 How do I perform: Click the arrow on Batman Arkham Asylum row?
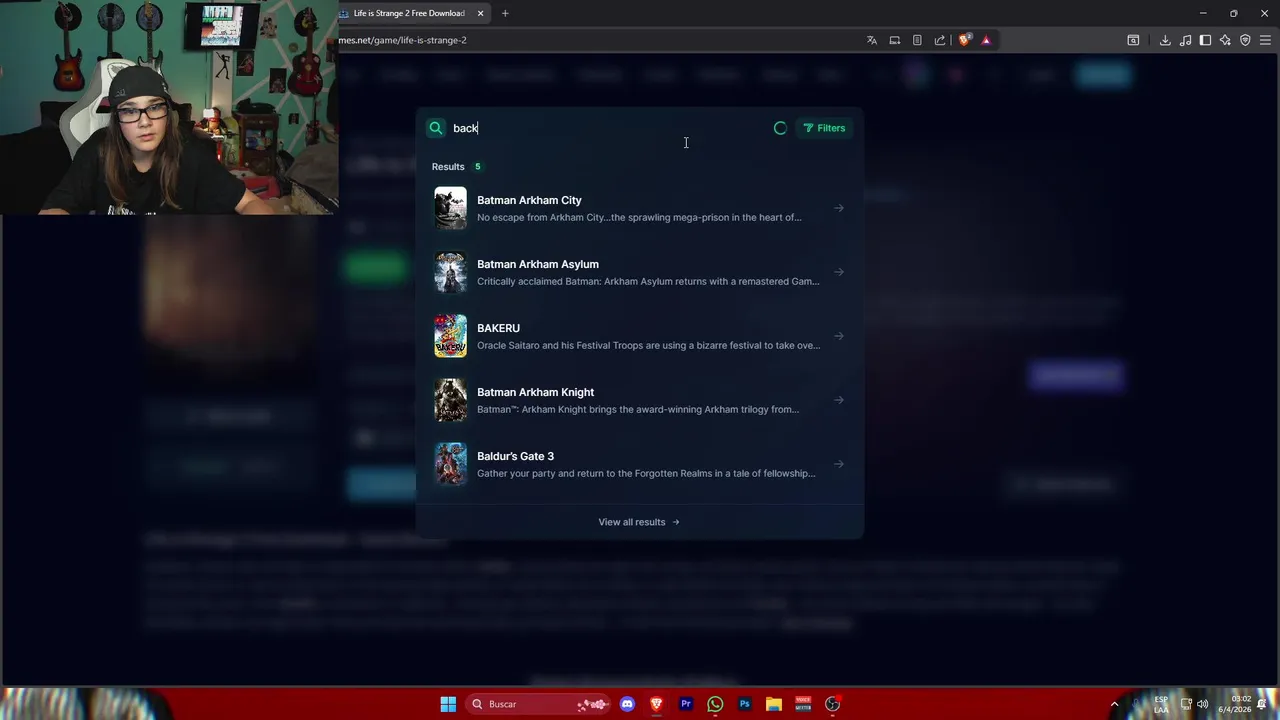(839, 272)
